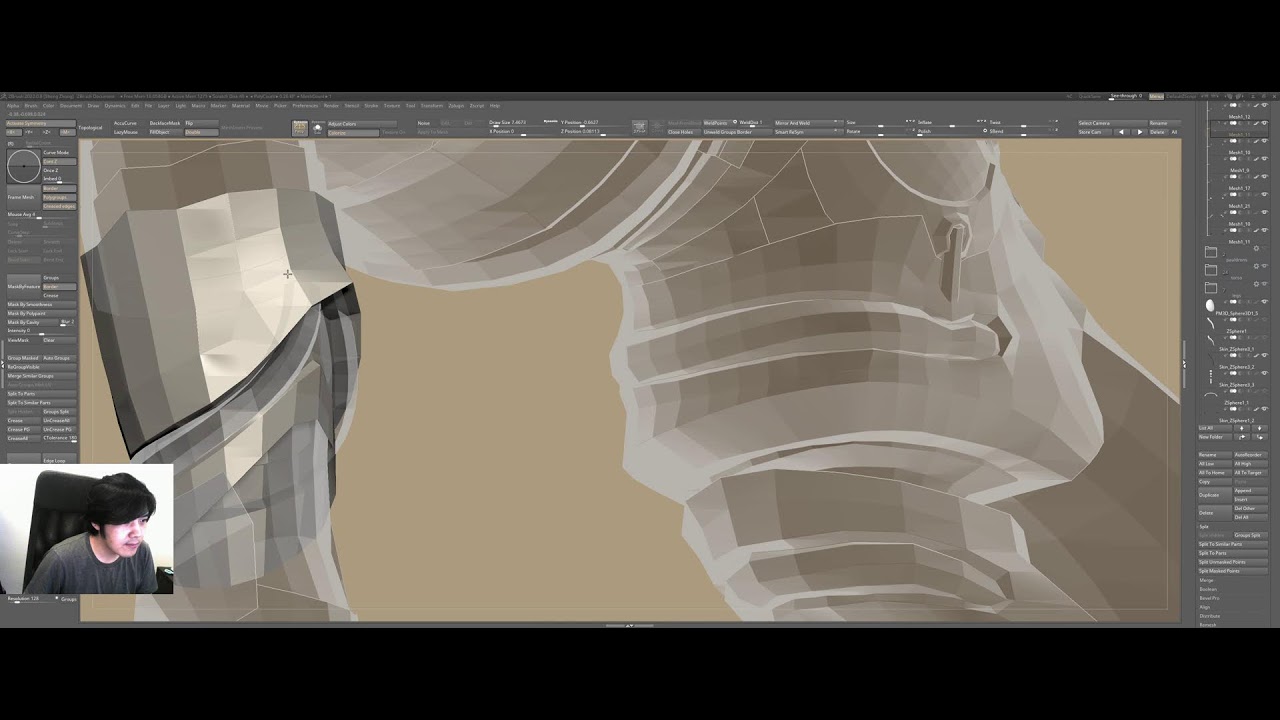The width and height of the screenshot is (1280, 720).
Task: Toggle Curve Mode in stroke panel
Action: tap(56, 153)
